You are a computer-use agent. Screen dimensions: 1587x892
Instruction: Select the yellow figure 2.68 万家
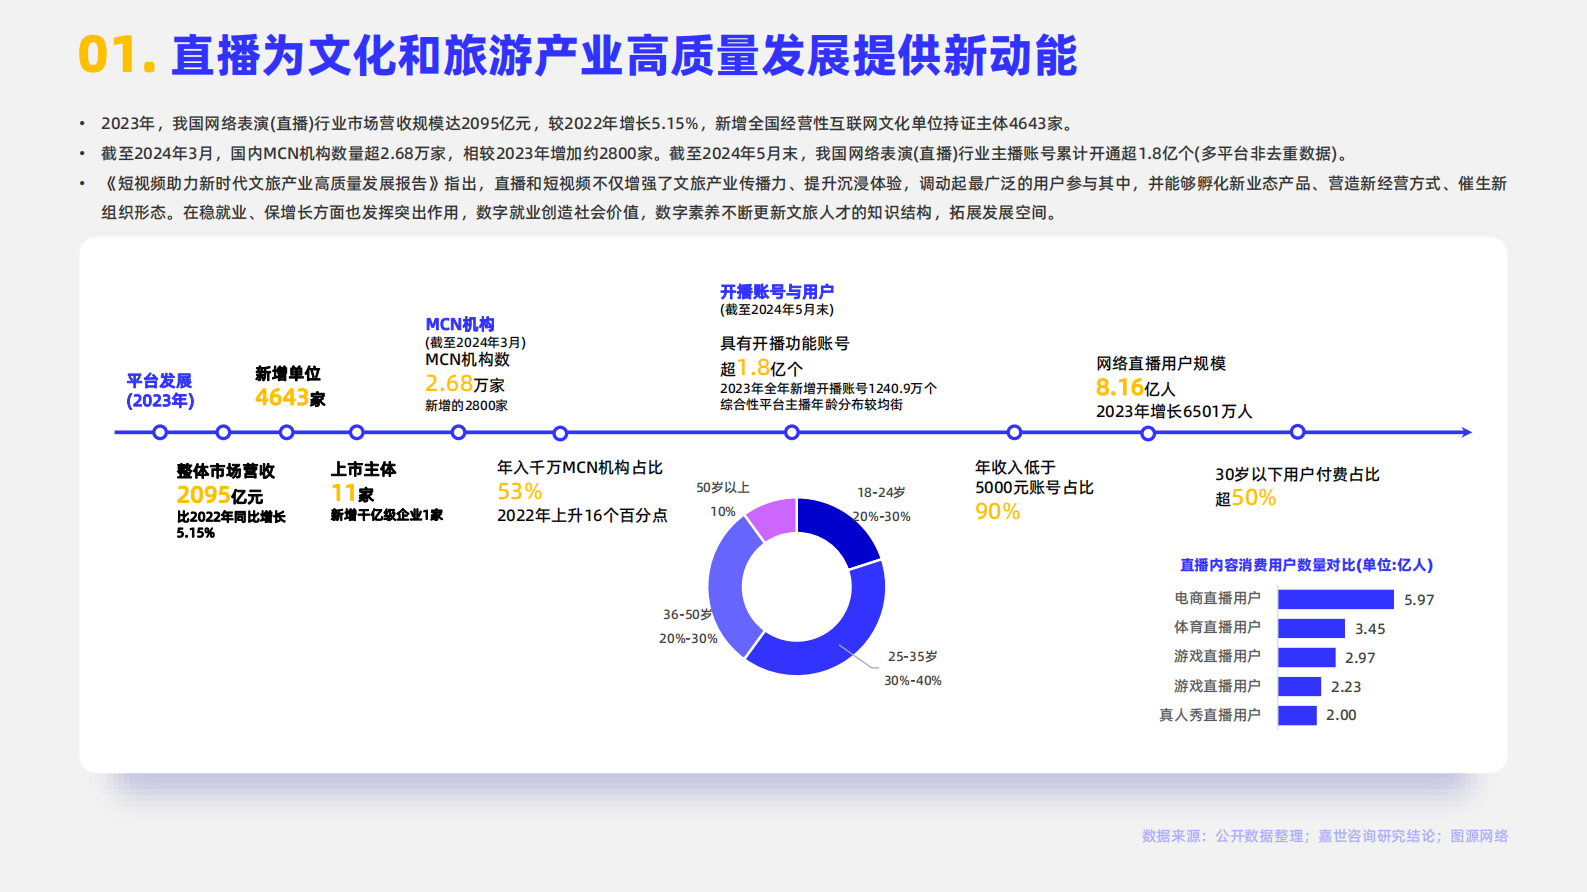pyautogui.click(x=465, y=384)
